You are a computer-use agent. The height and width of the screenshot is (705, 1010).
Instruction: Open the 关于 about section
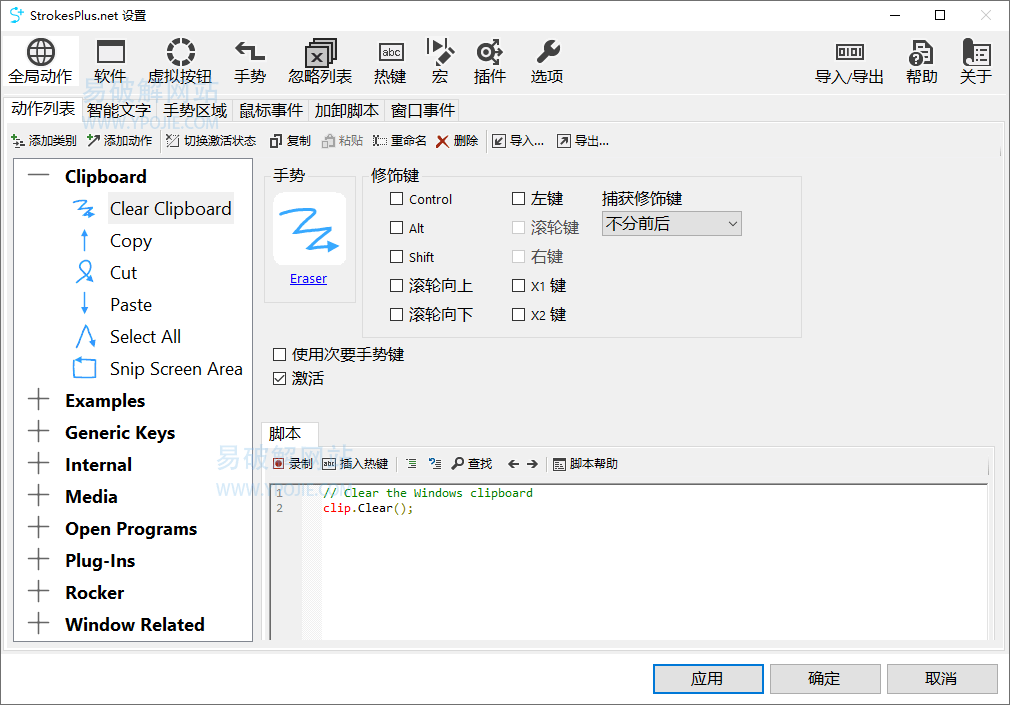tap(975, 62)
